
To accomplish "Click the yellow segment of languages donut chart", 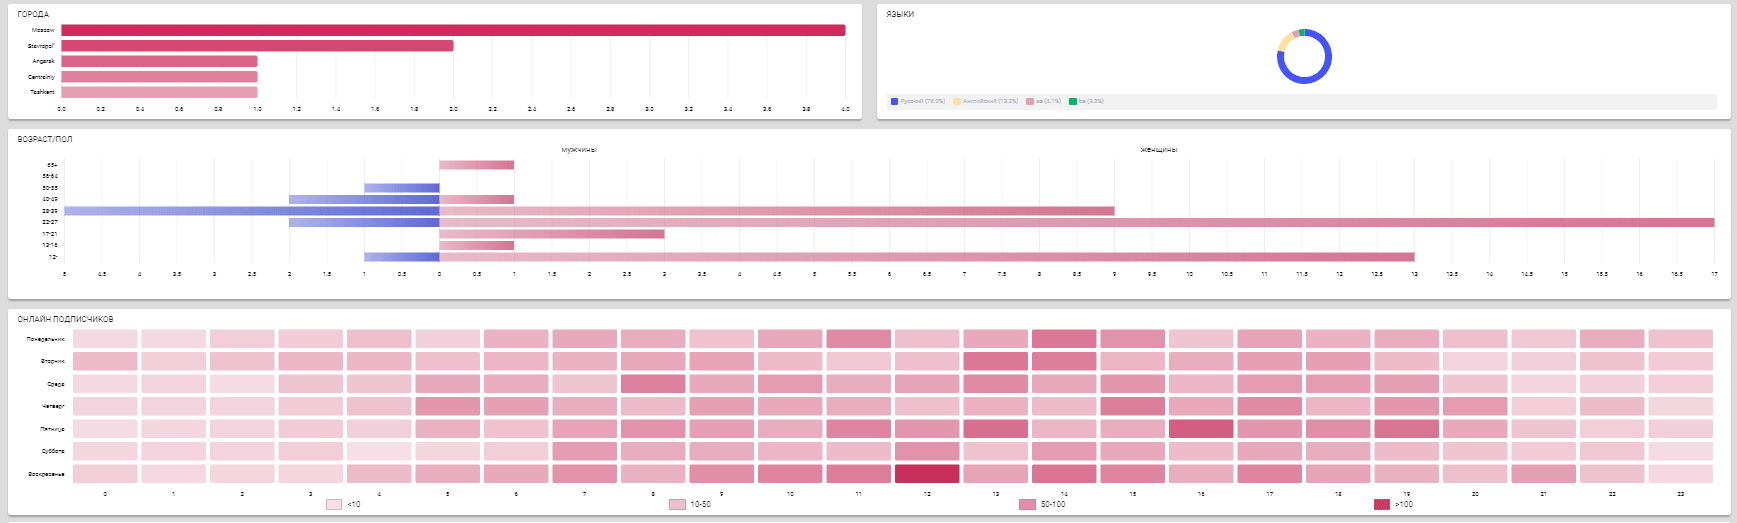I will 1283,43.
